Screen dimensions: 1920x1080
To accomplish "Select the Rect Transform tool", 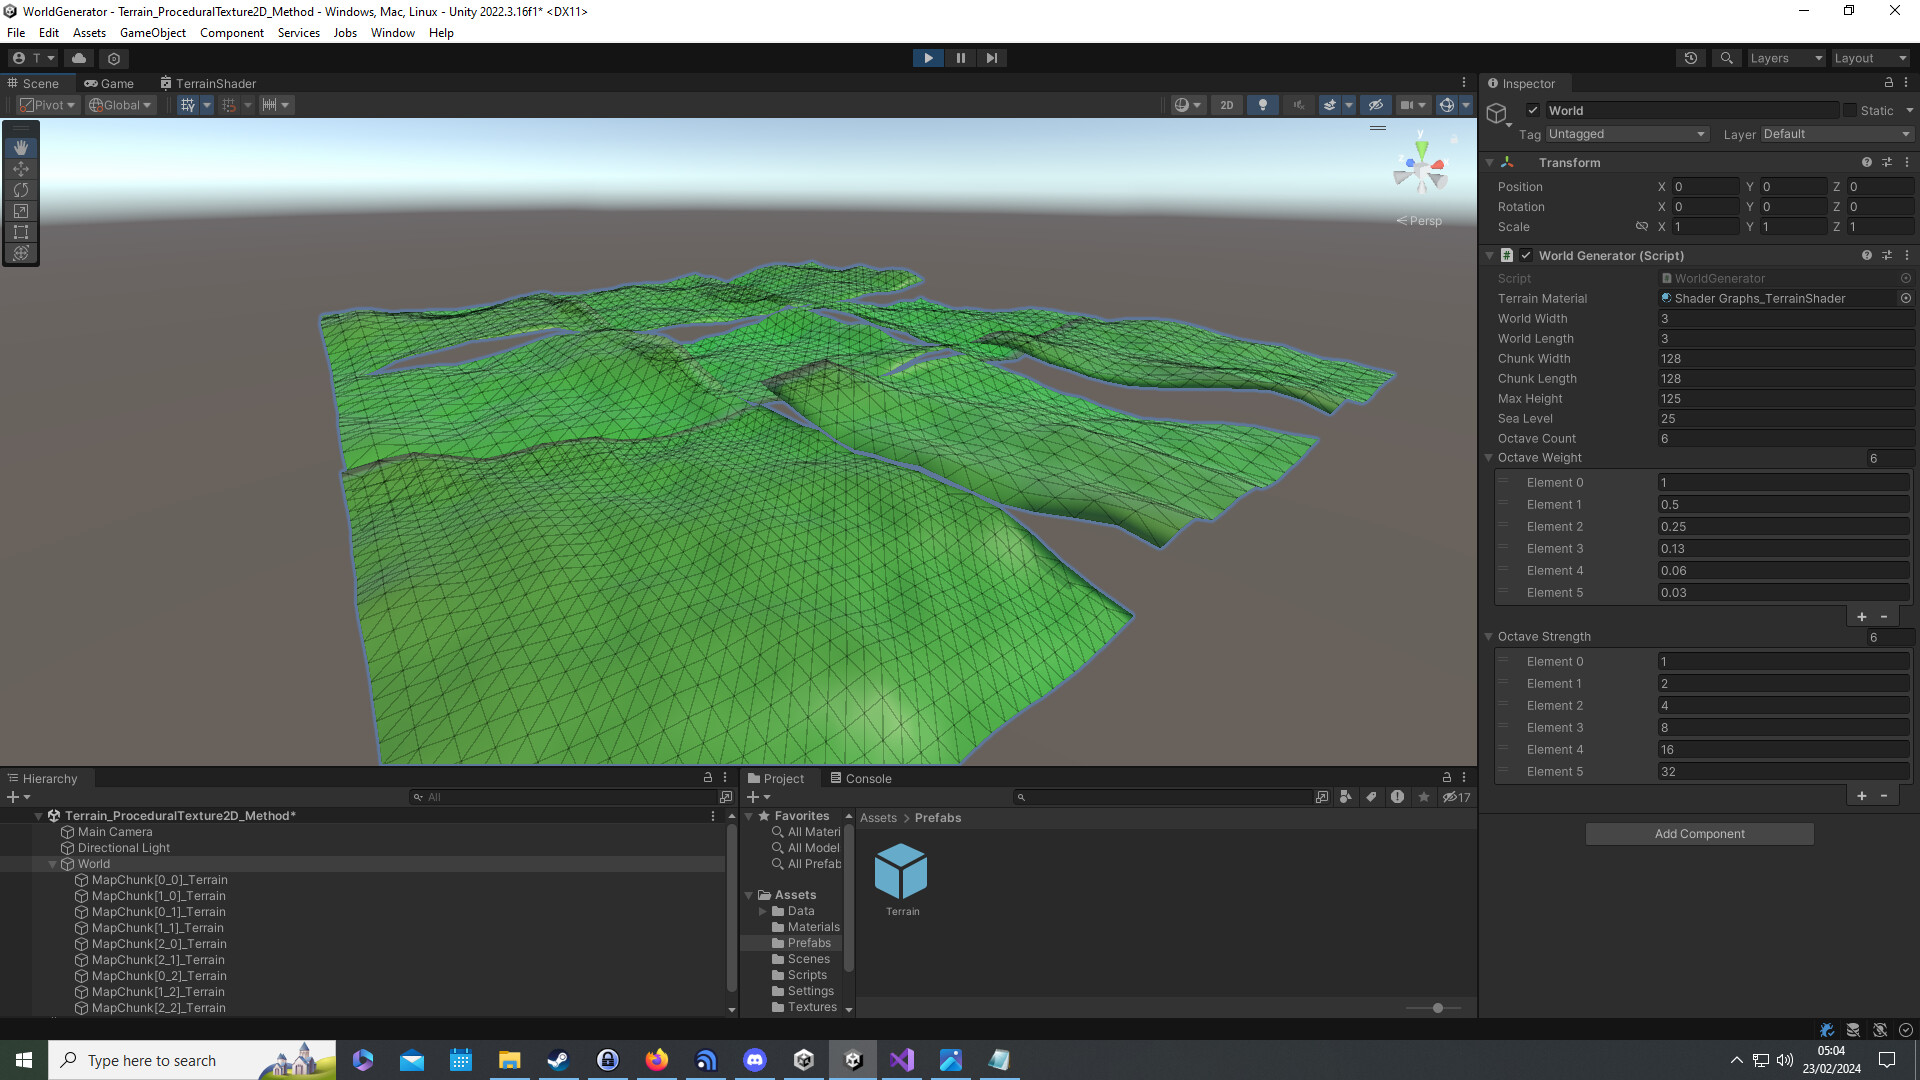I will pyautogui.click(x=21, y=232).
